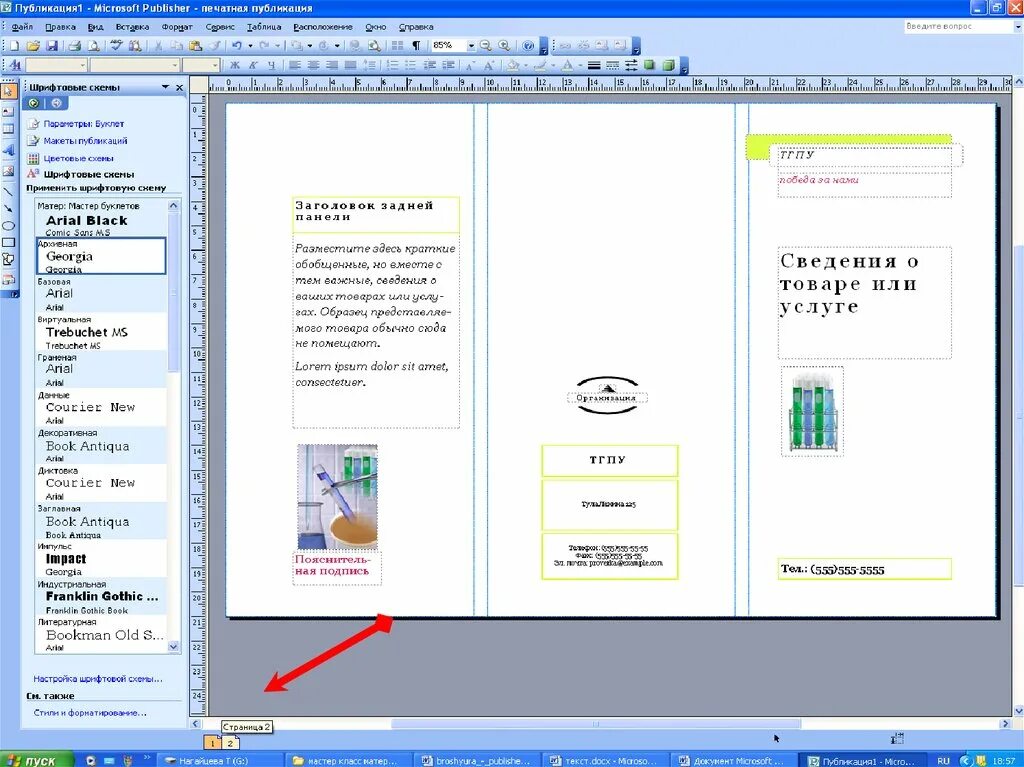Click the Undo arrow icon
Viewport: 1024px width, 767px height.
pos(236,46)
